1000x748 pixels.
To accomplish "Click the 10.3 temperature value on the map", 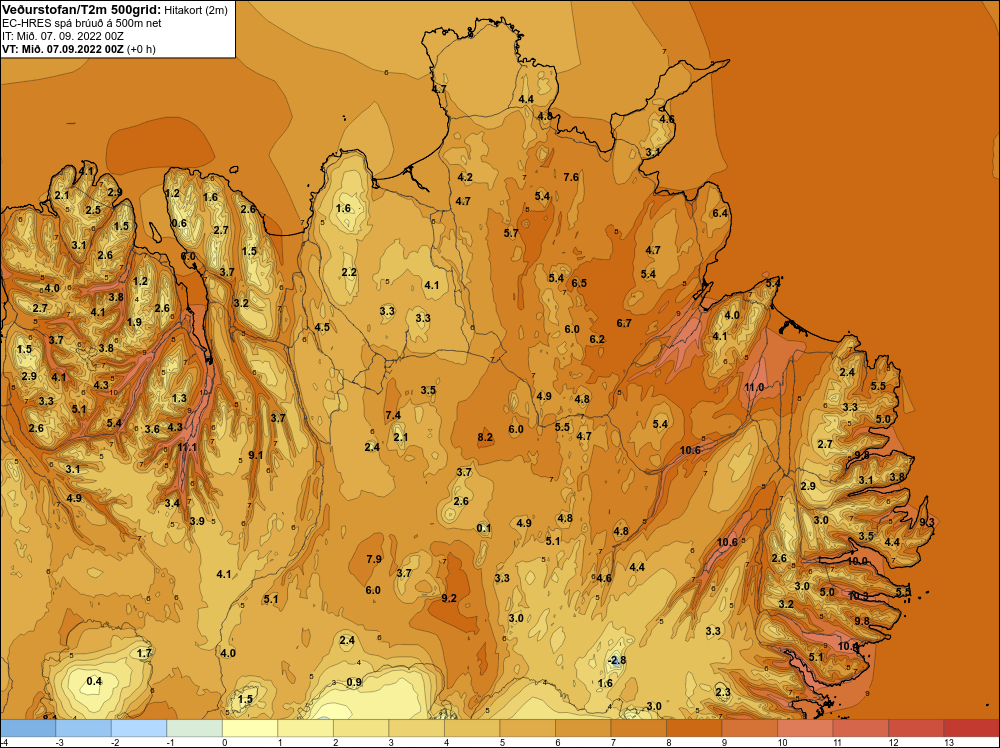I will [x=859, y=596].
